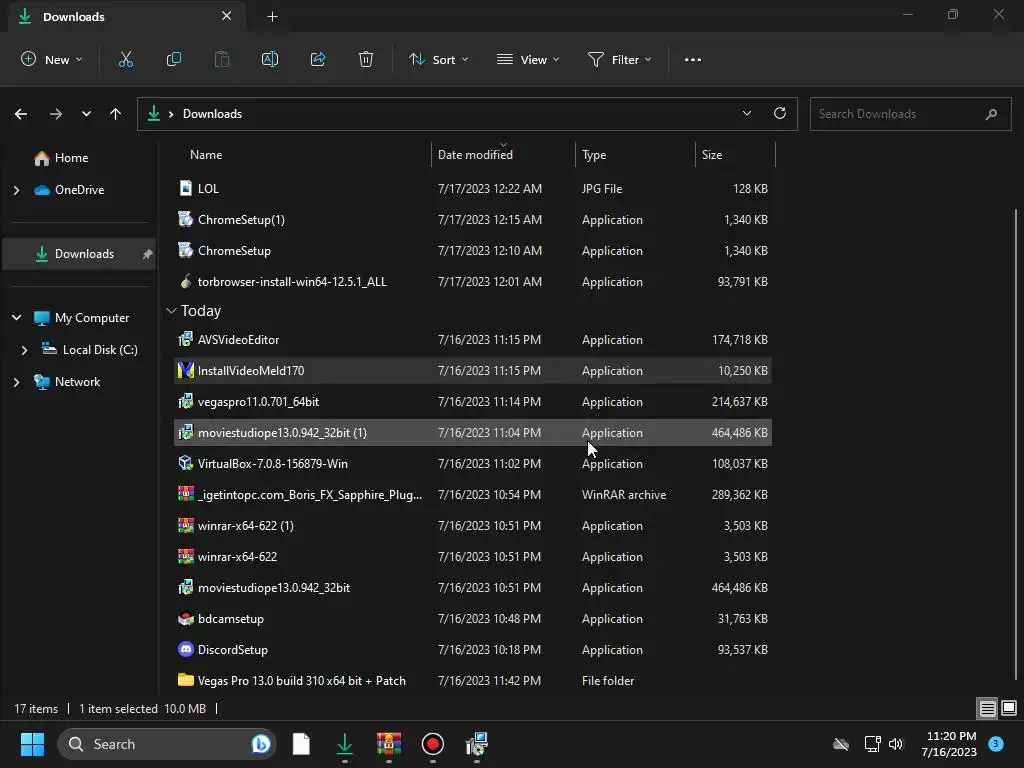Viewport: 1024px width, 768px height.
Task: Go up one folder level arrow
Action: click(x=116, y=114)
